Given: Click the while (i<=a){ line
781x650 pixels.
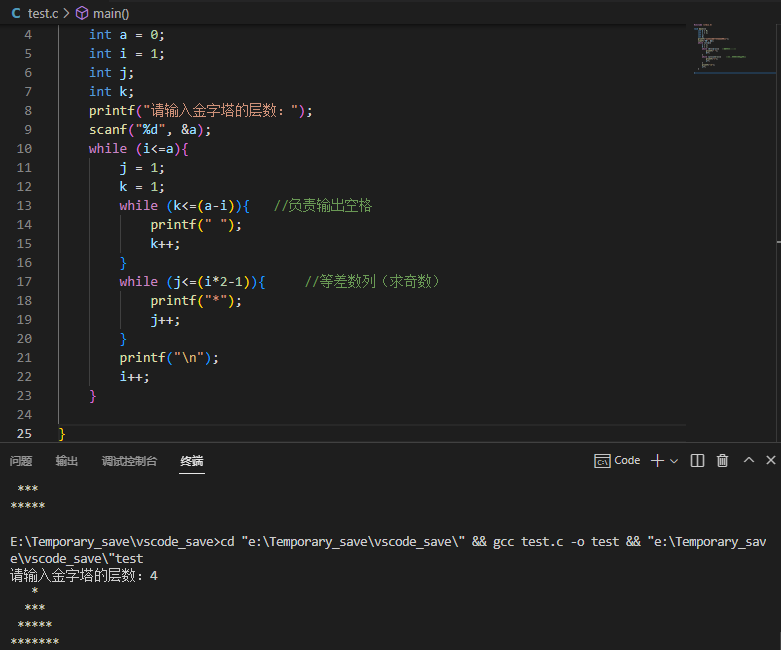Looking at the screenshot, I should pyautogui.click(x=138, y=148).
